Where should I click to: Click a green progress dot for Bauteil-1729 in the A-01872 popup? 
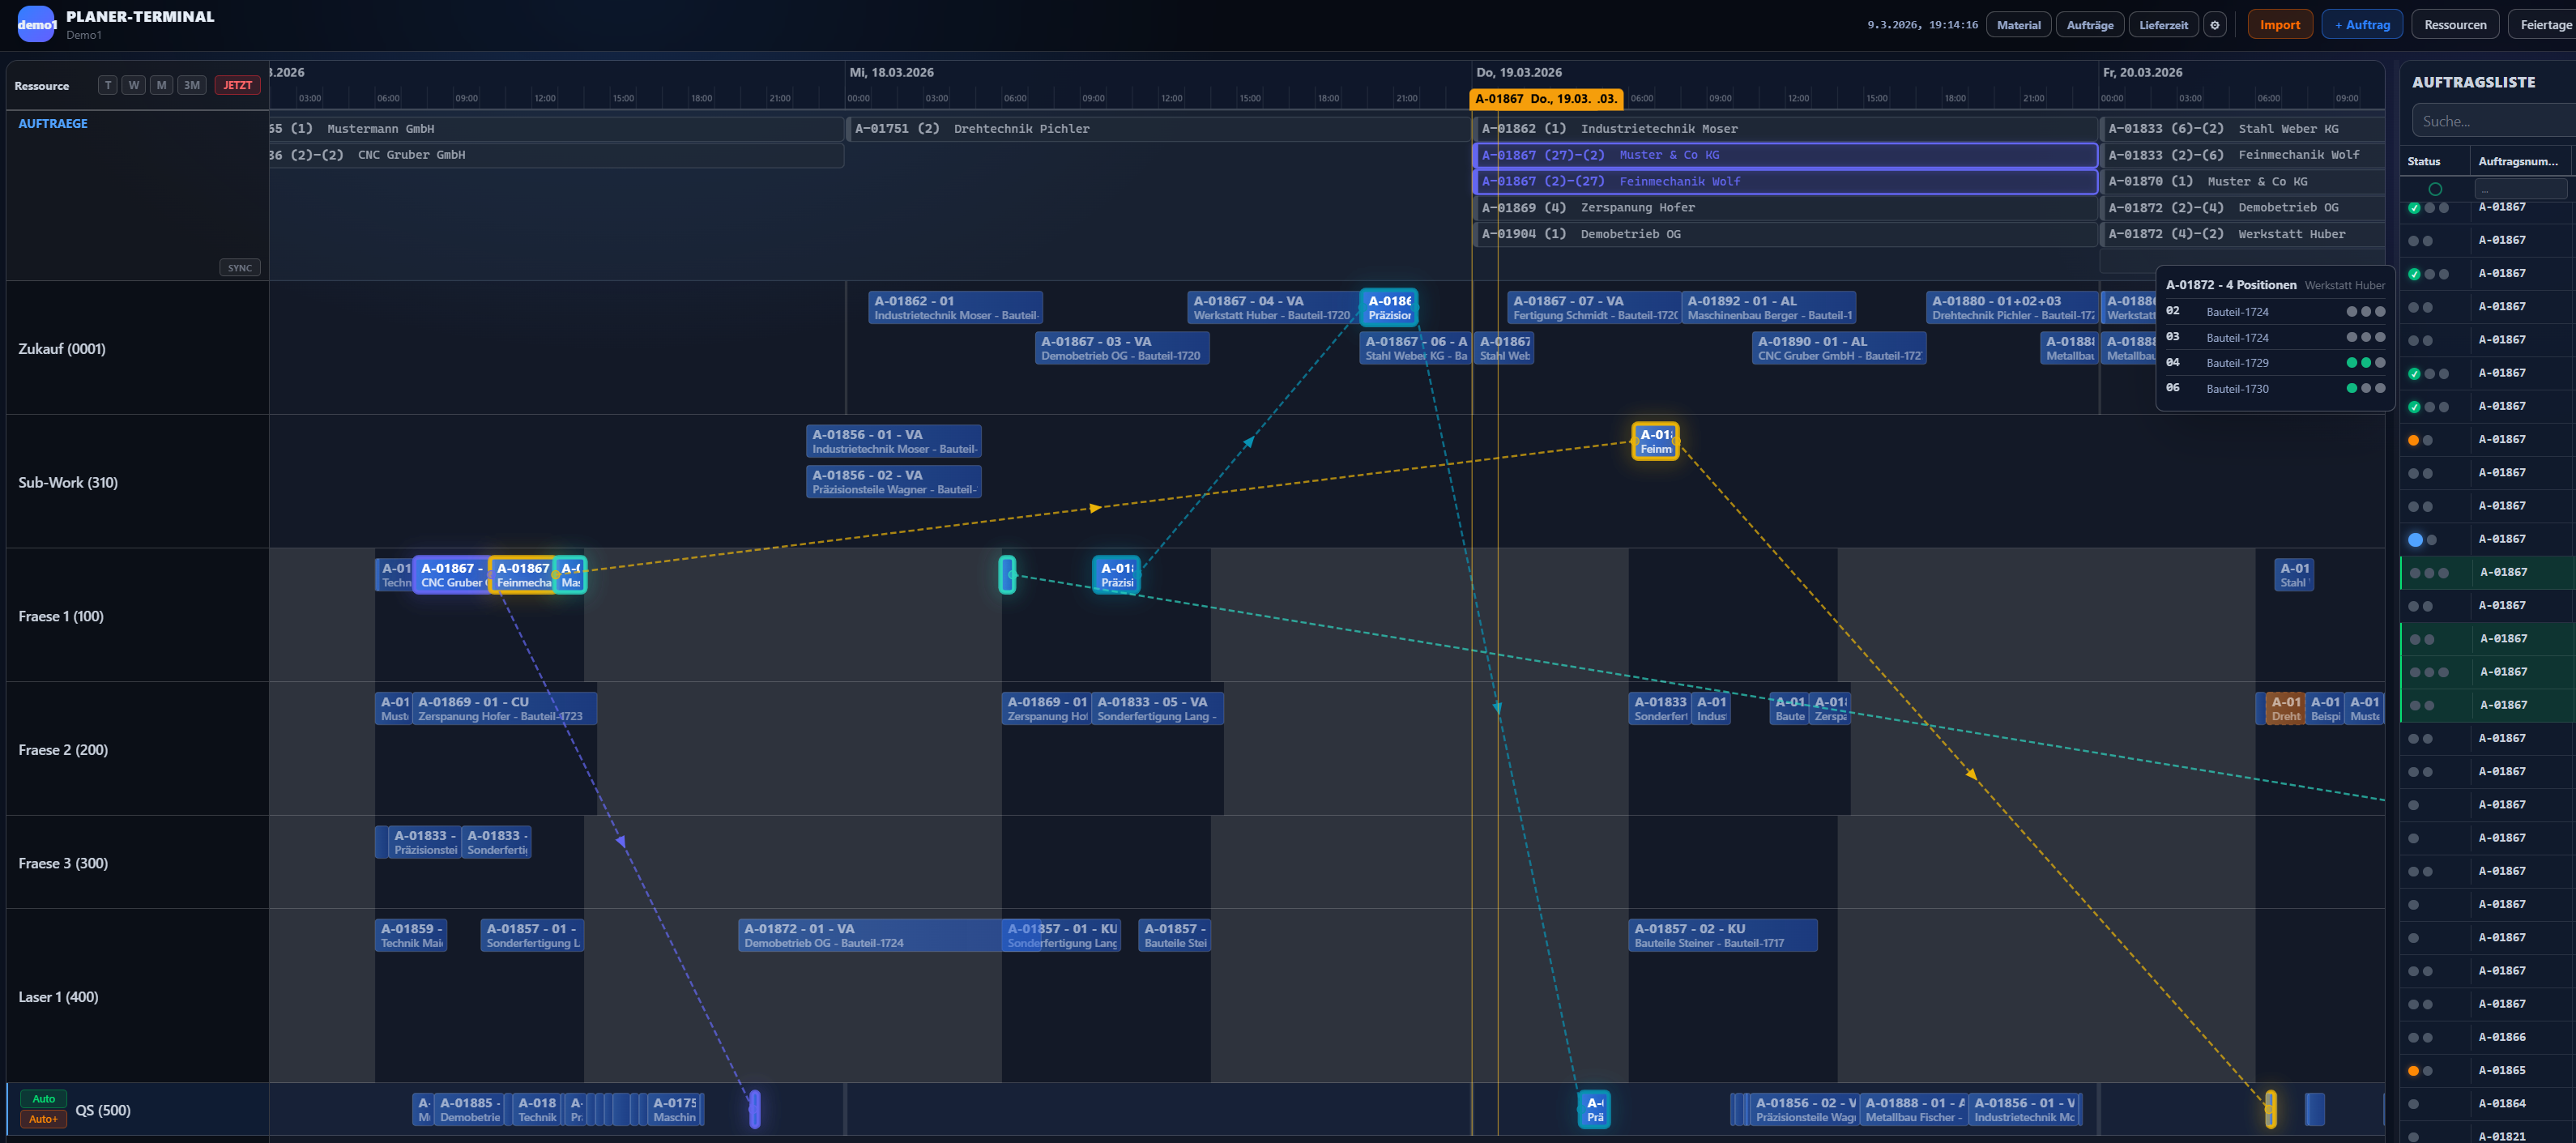[2352, 362]
